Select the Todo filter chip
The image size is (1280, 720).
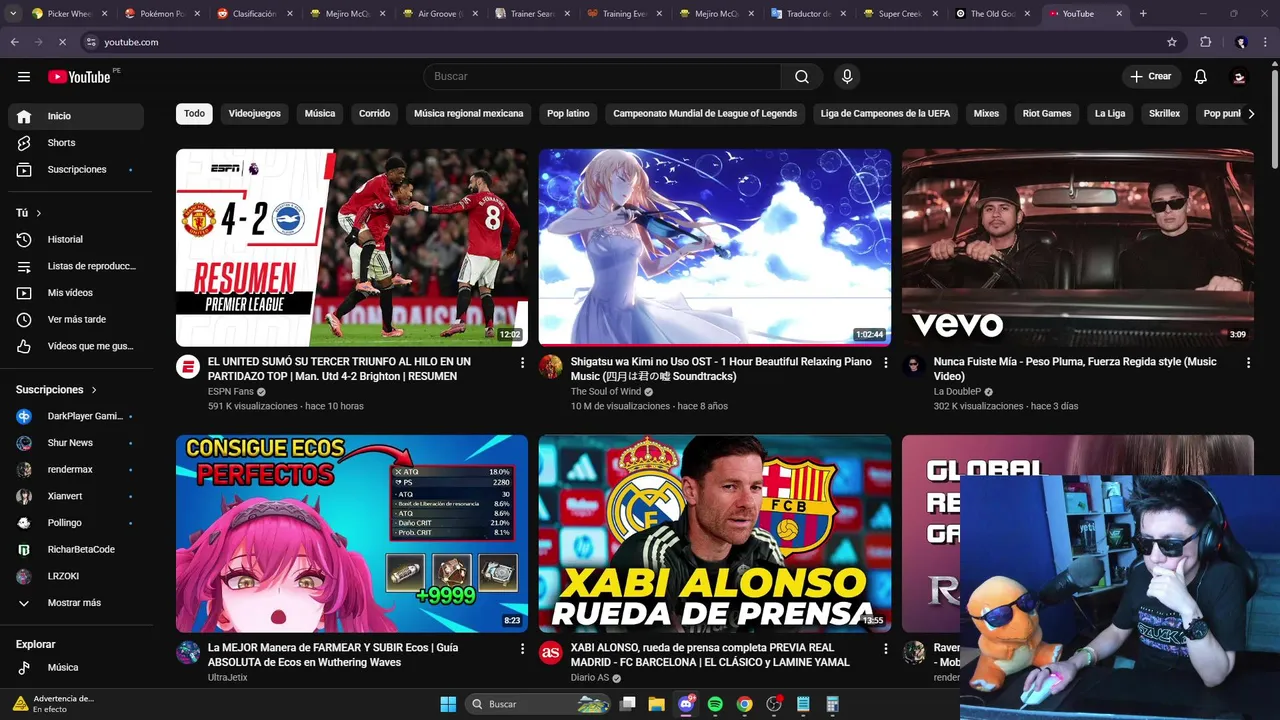click(x=194, y=113)
